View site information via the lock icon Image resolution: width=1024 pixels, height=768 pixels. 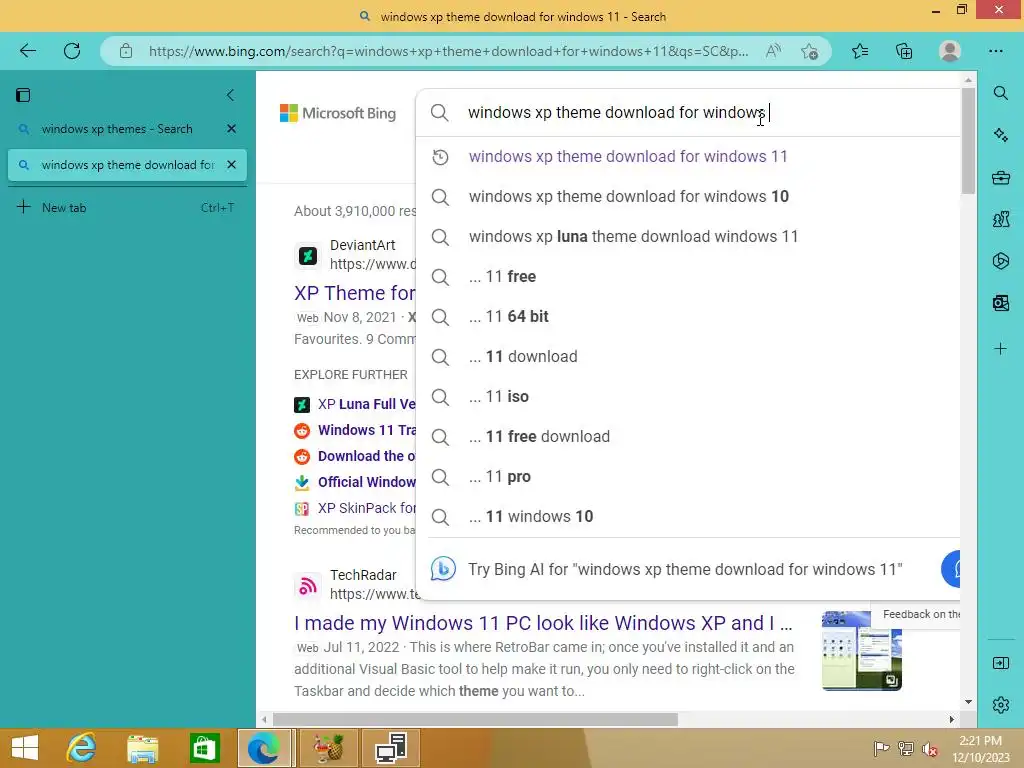coord(126,51)
